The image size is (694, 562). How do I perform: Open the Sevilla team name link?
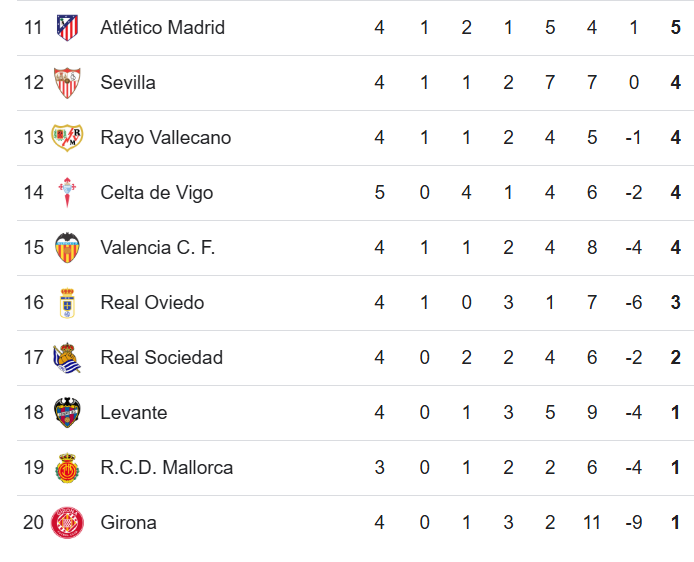click(x=128, y=82)
